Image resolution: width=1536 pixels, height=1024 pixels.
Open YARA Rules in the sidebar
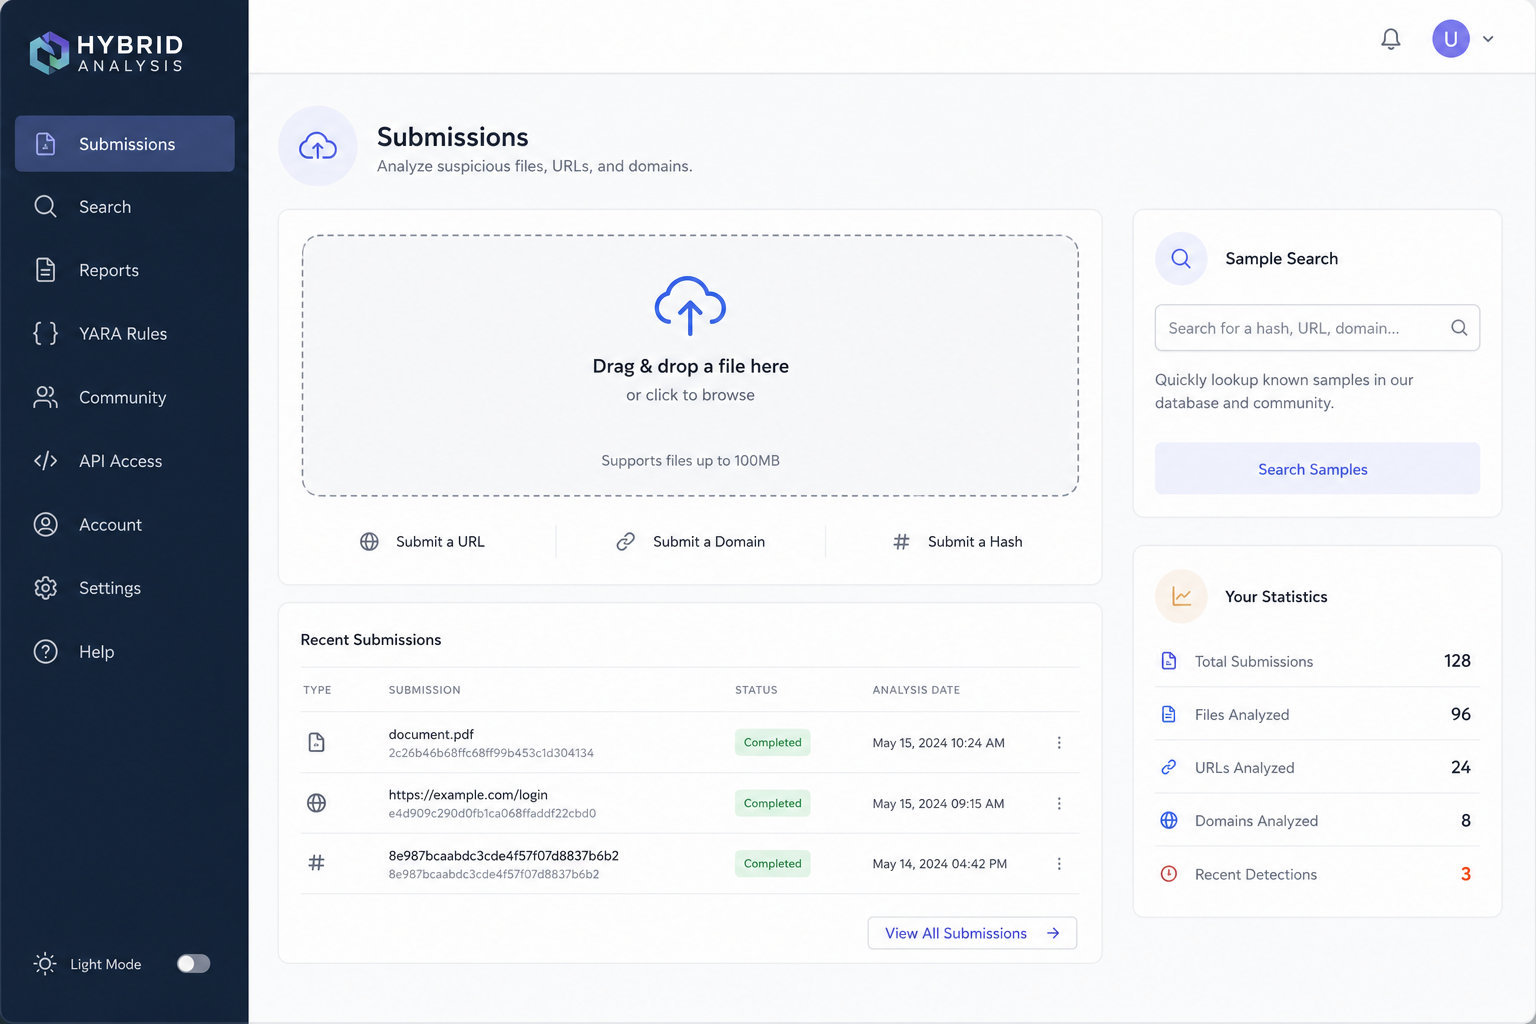(125, 334)
